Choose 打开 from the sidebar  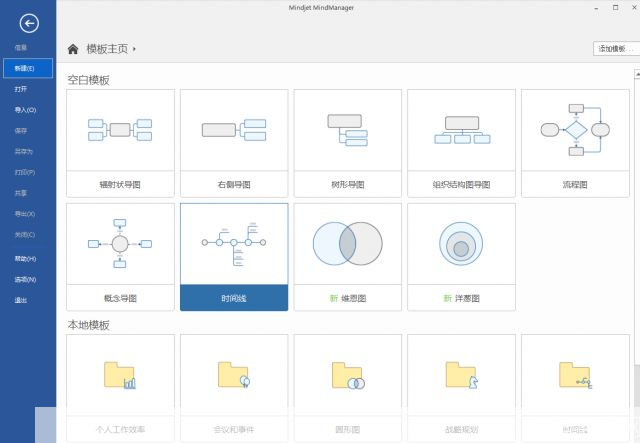point(21,89)
